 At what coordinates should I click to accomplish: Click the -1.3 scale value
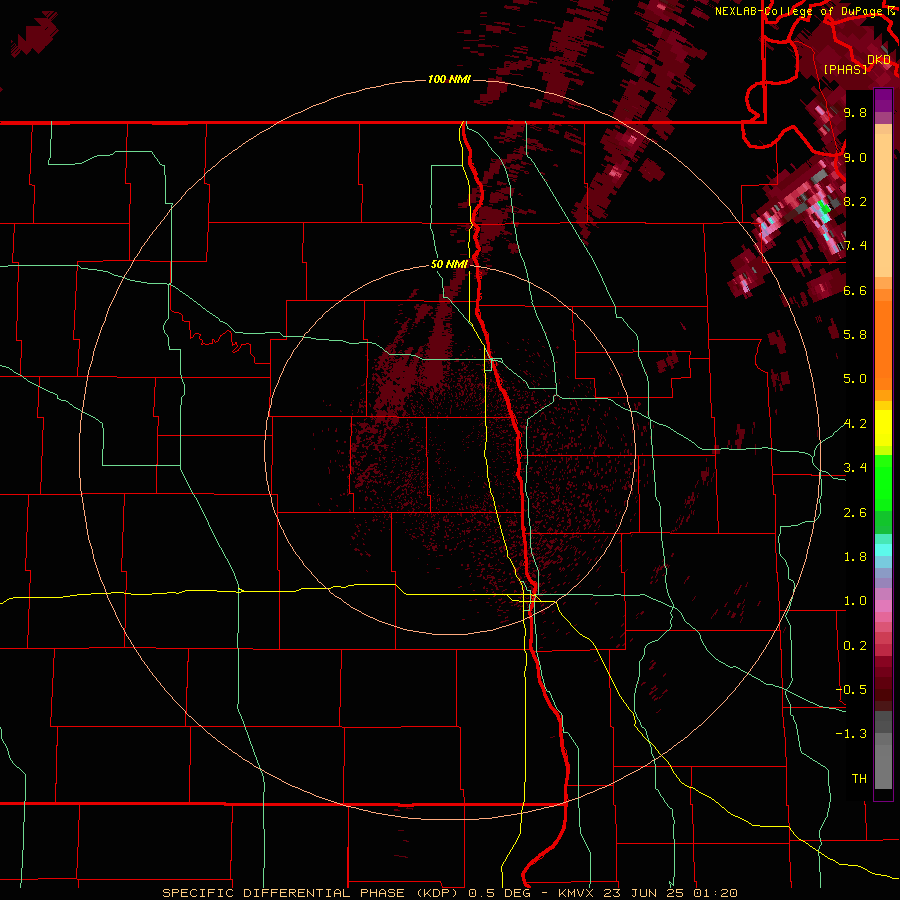(851, 734)
